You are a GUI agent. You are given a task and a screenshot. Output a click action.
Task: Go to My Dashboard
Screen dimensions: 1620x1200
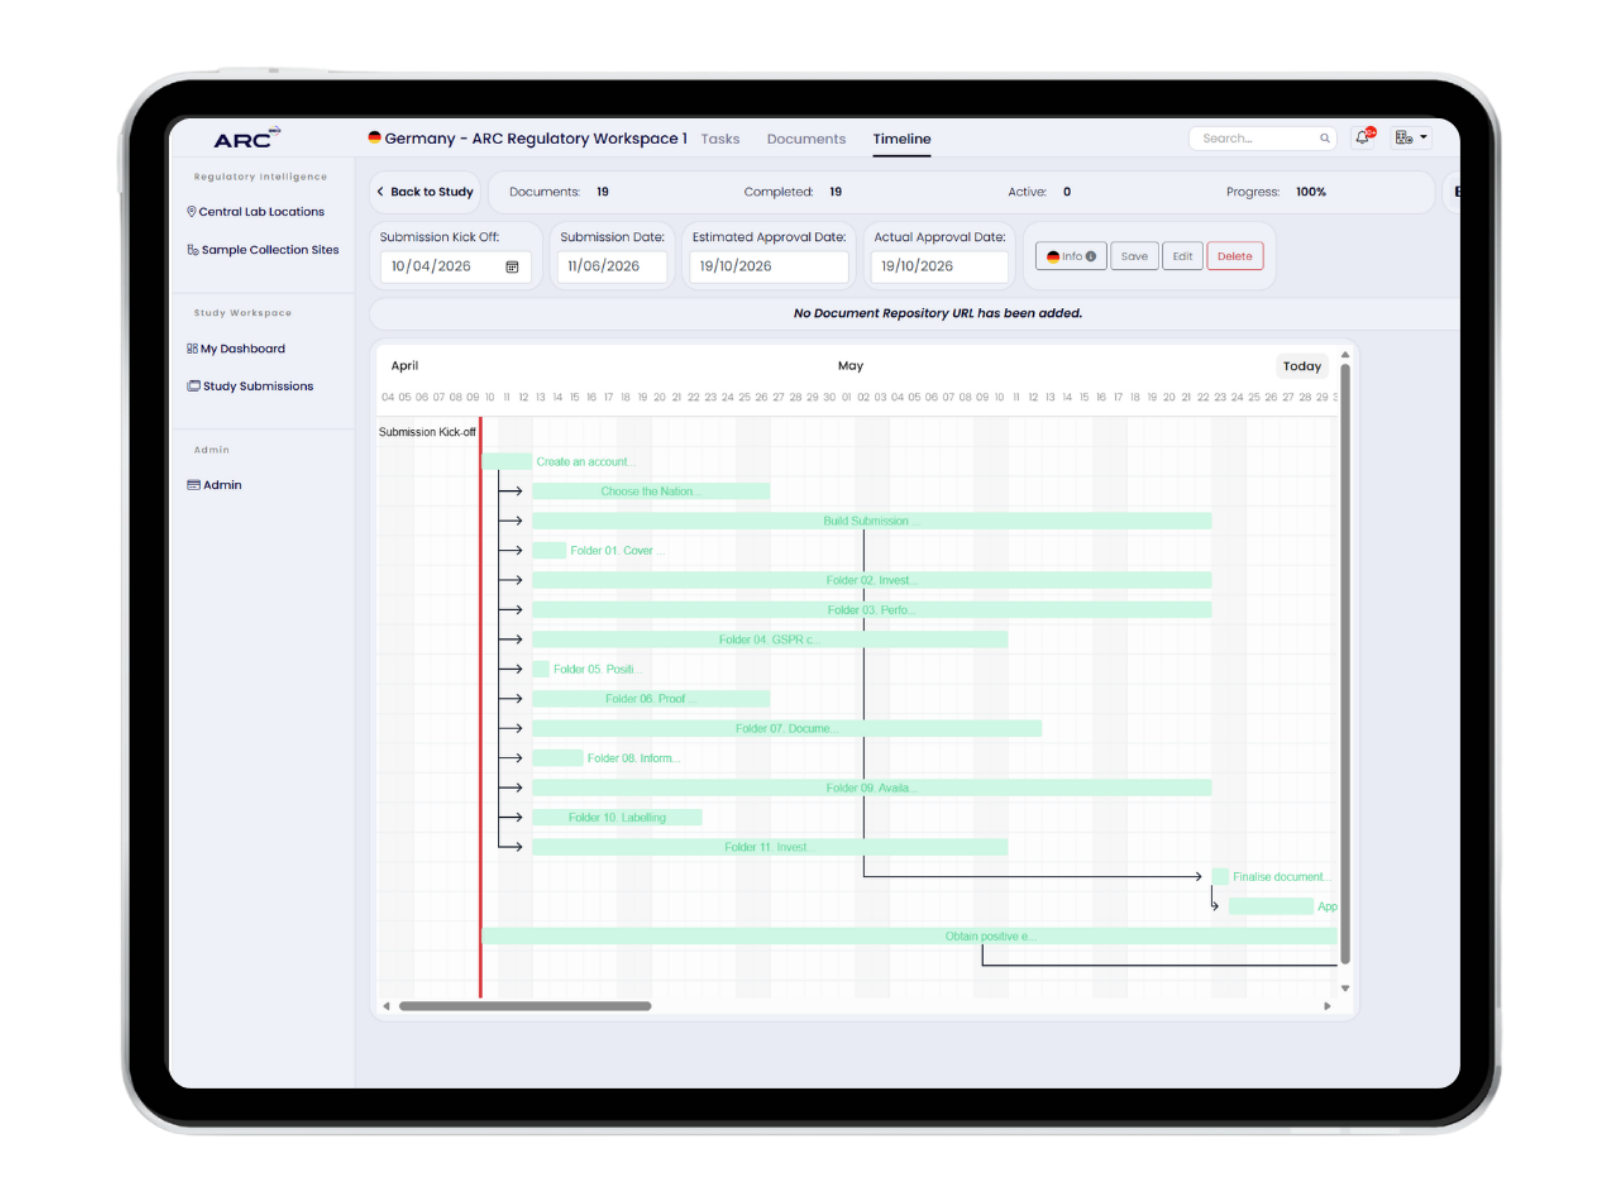pyautogui.click(x=236, y=349)
